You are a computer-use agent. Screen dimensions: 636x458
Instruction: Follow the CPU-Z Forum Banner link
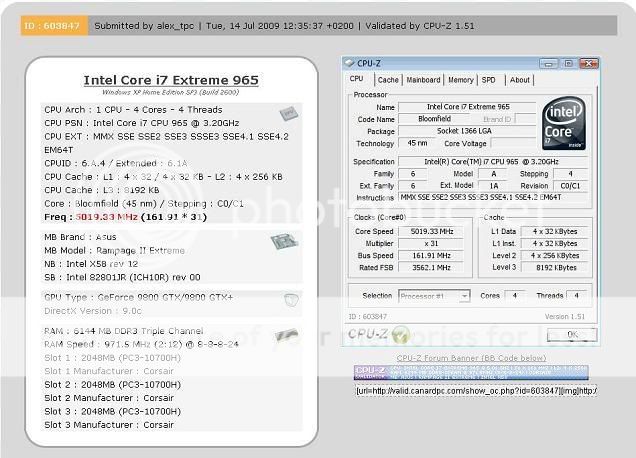pyautogui.click(x=471, y=358)
